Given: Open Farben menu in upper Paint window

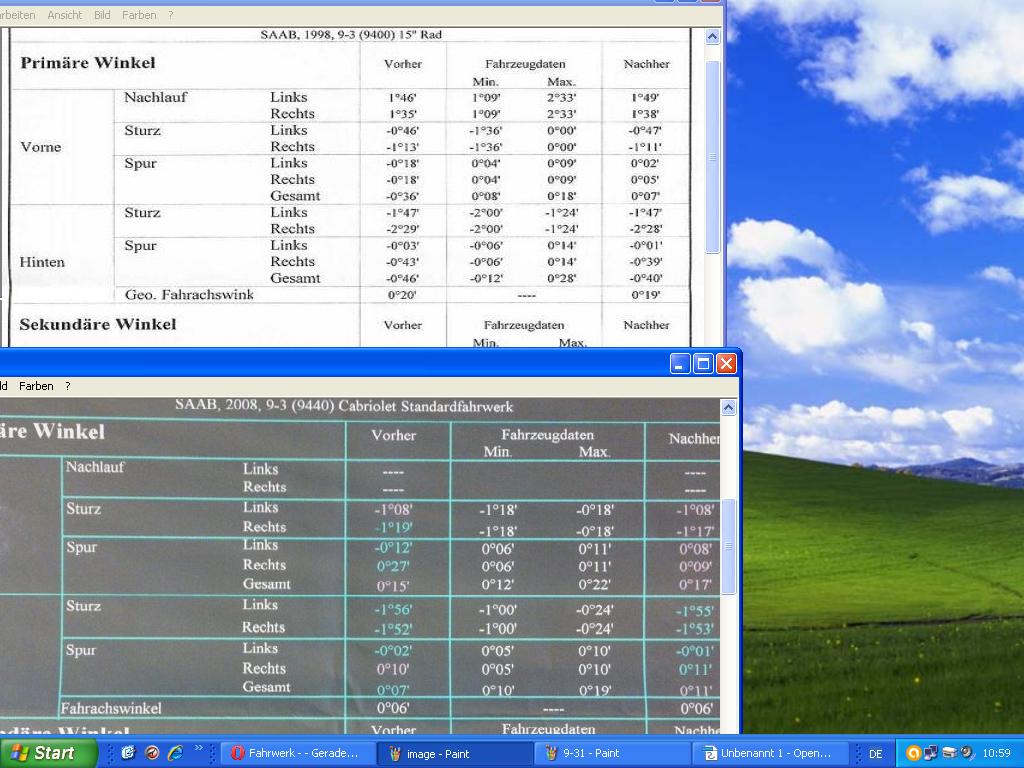Looking at the screenshot, I should (x=139, y=14).
